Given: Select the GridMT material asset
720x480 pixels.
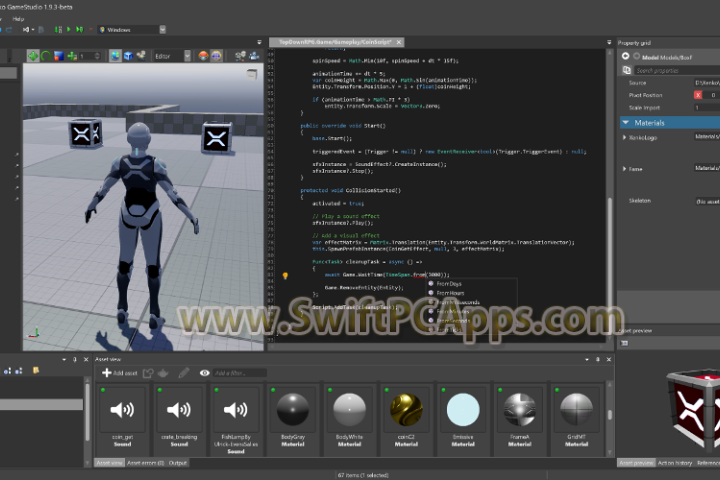Looking at the screenshot, I should (576, 420).
